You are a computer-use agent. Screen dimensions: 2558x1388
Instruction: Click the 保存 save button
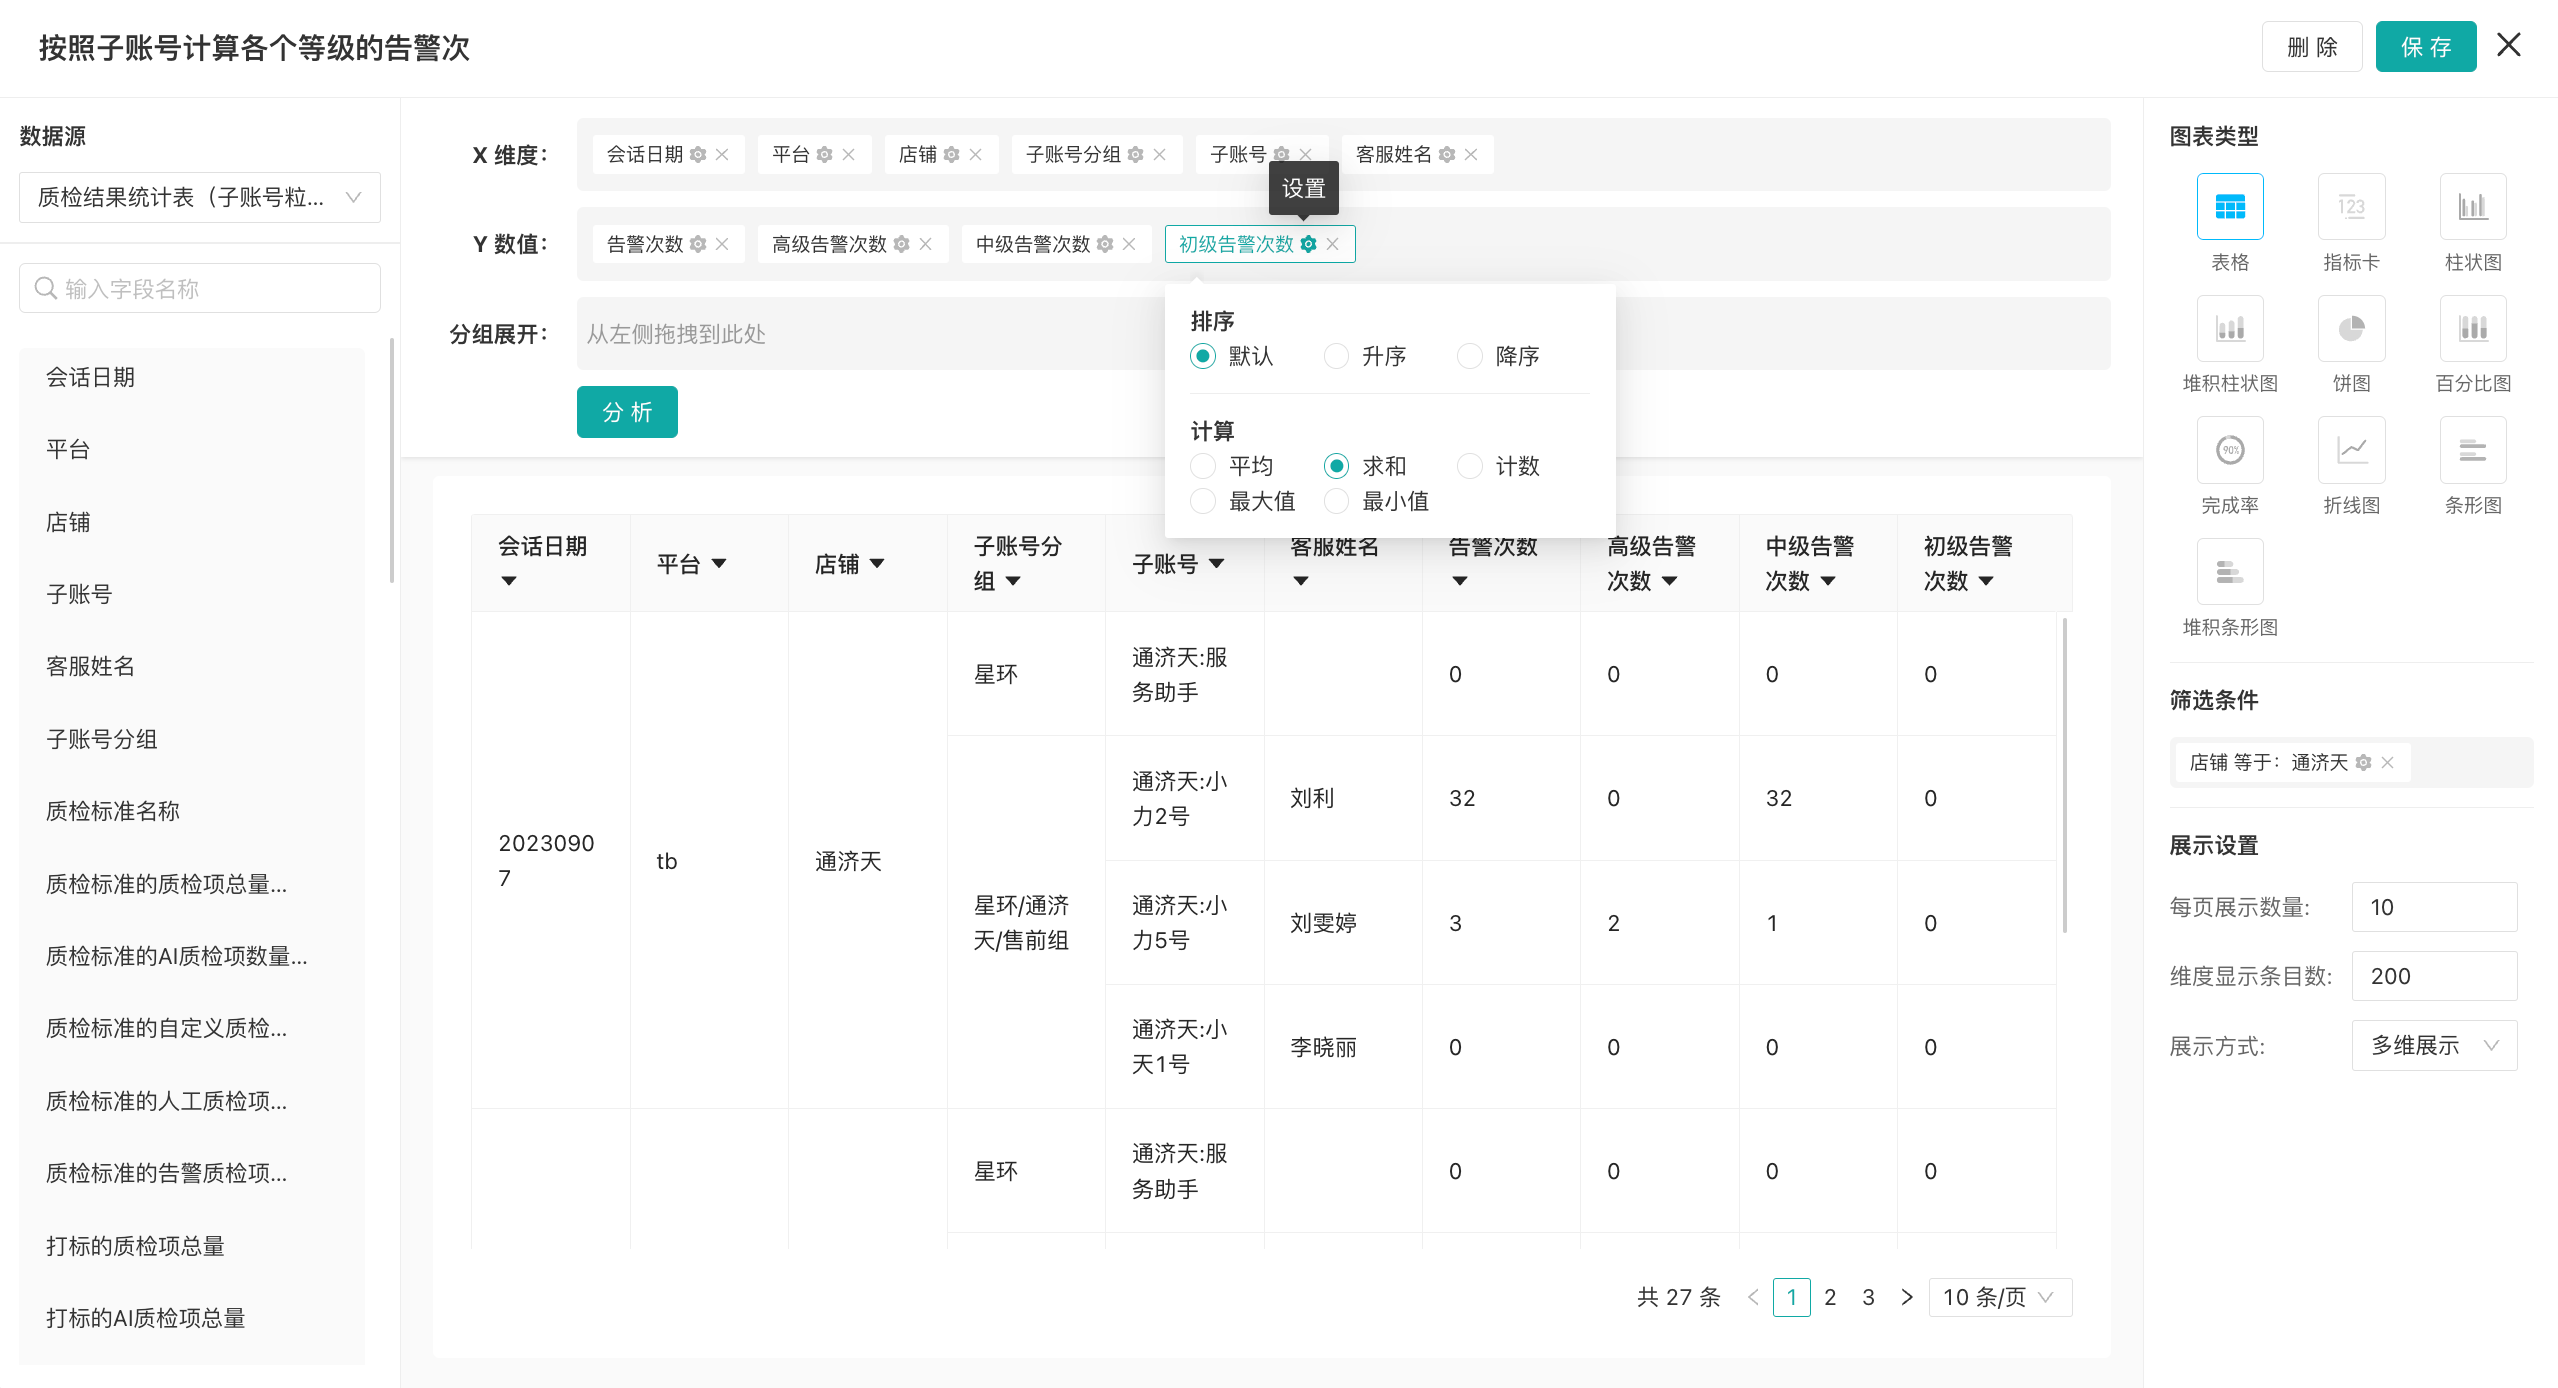(x=2426, y=47)
